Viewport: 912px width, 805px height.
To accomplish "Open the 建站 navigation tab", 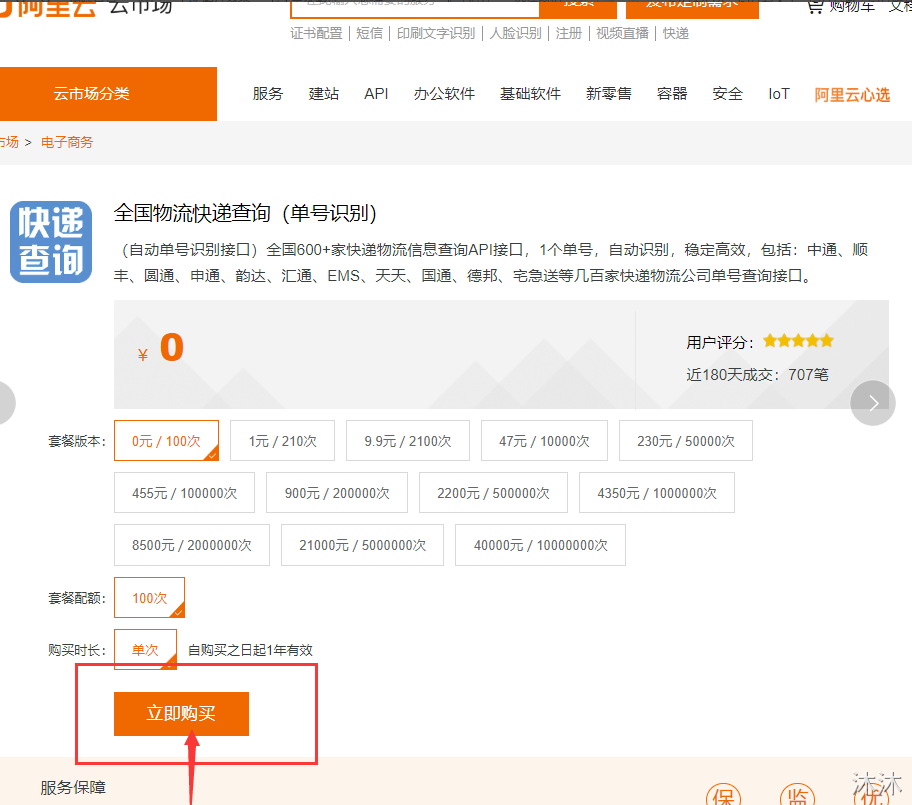I will [x=323, y=94].
